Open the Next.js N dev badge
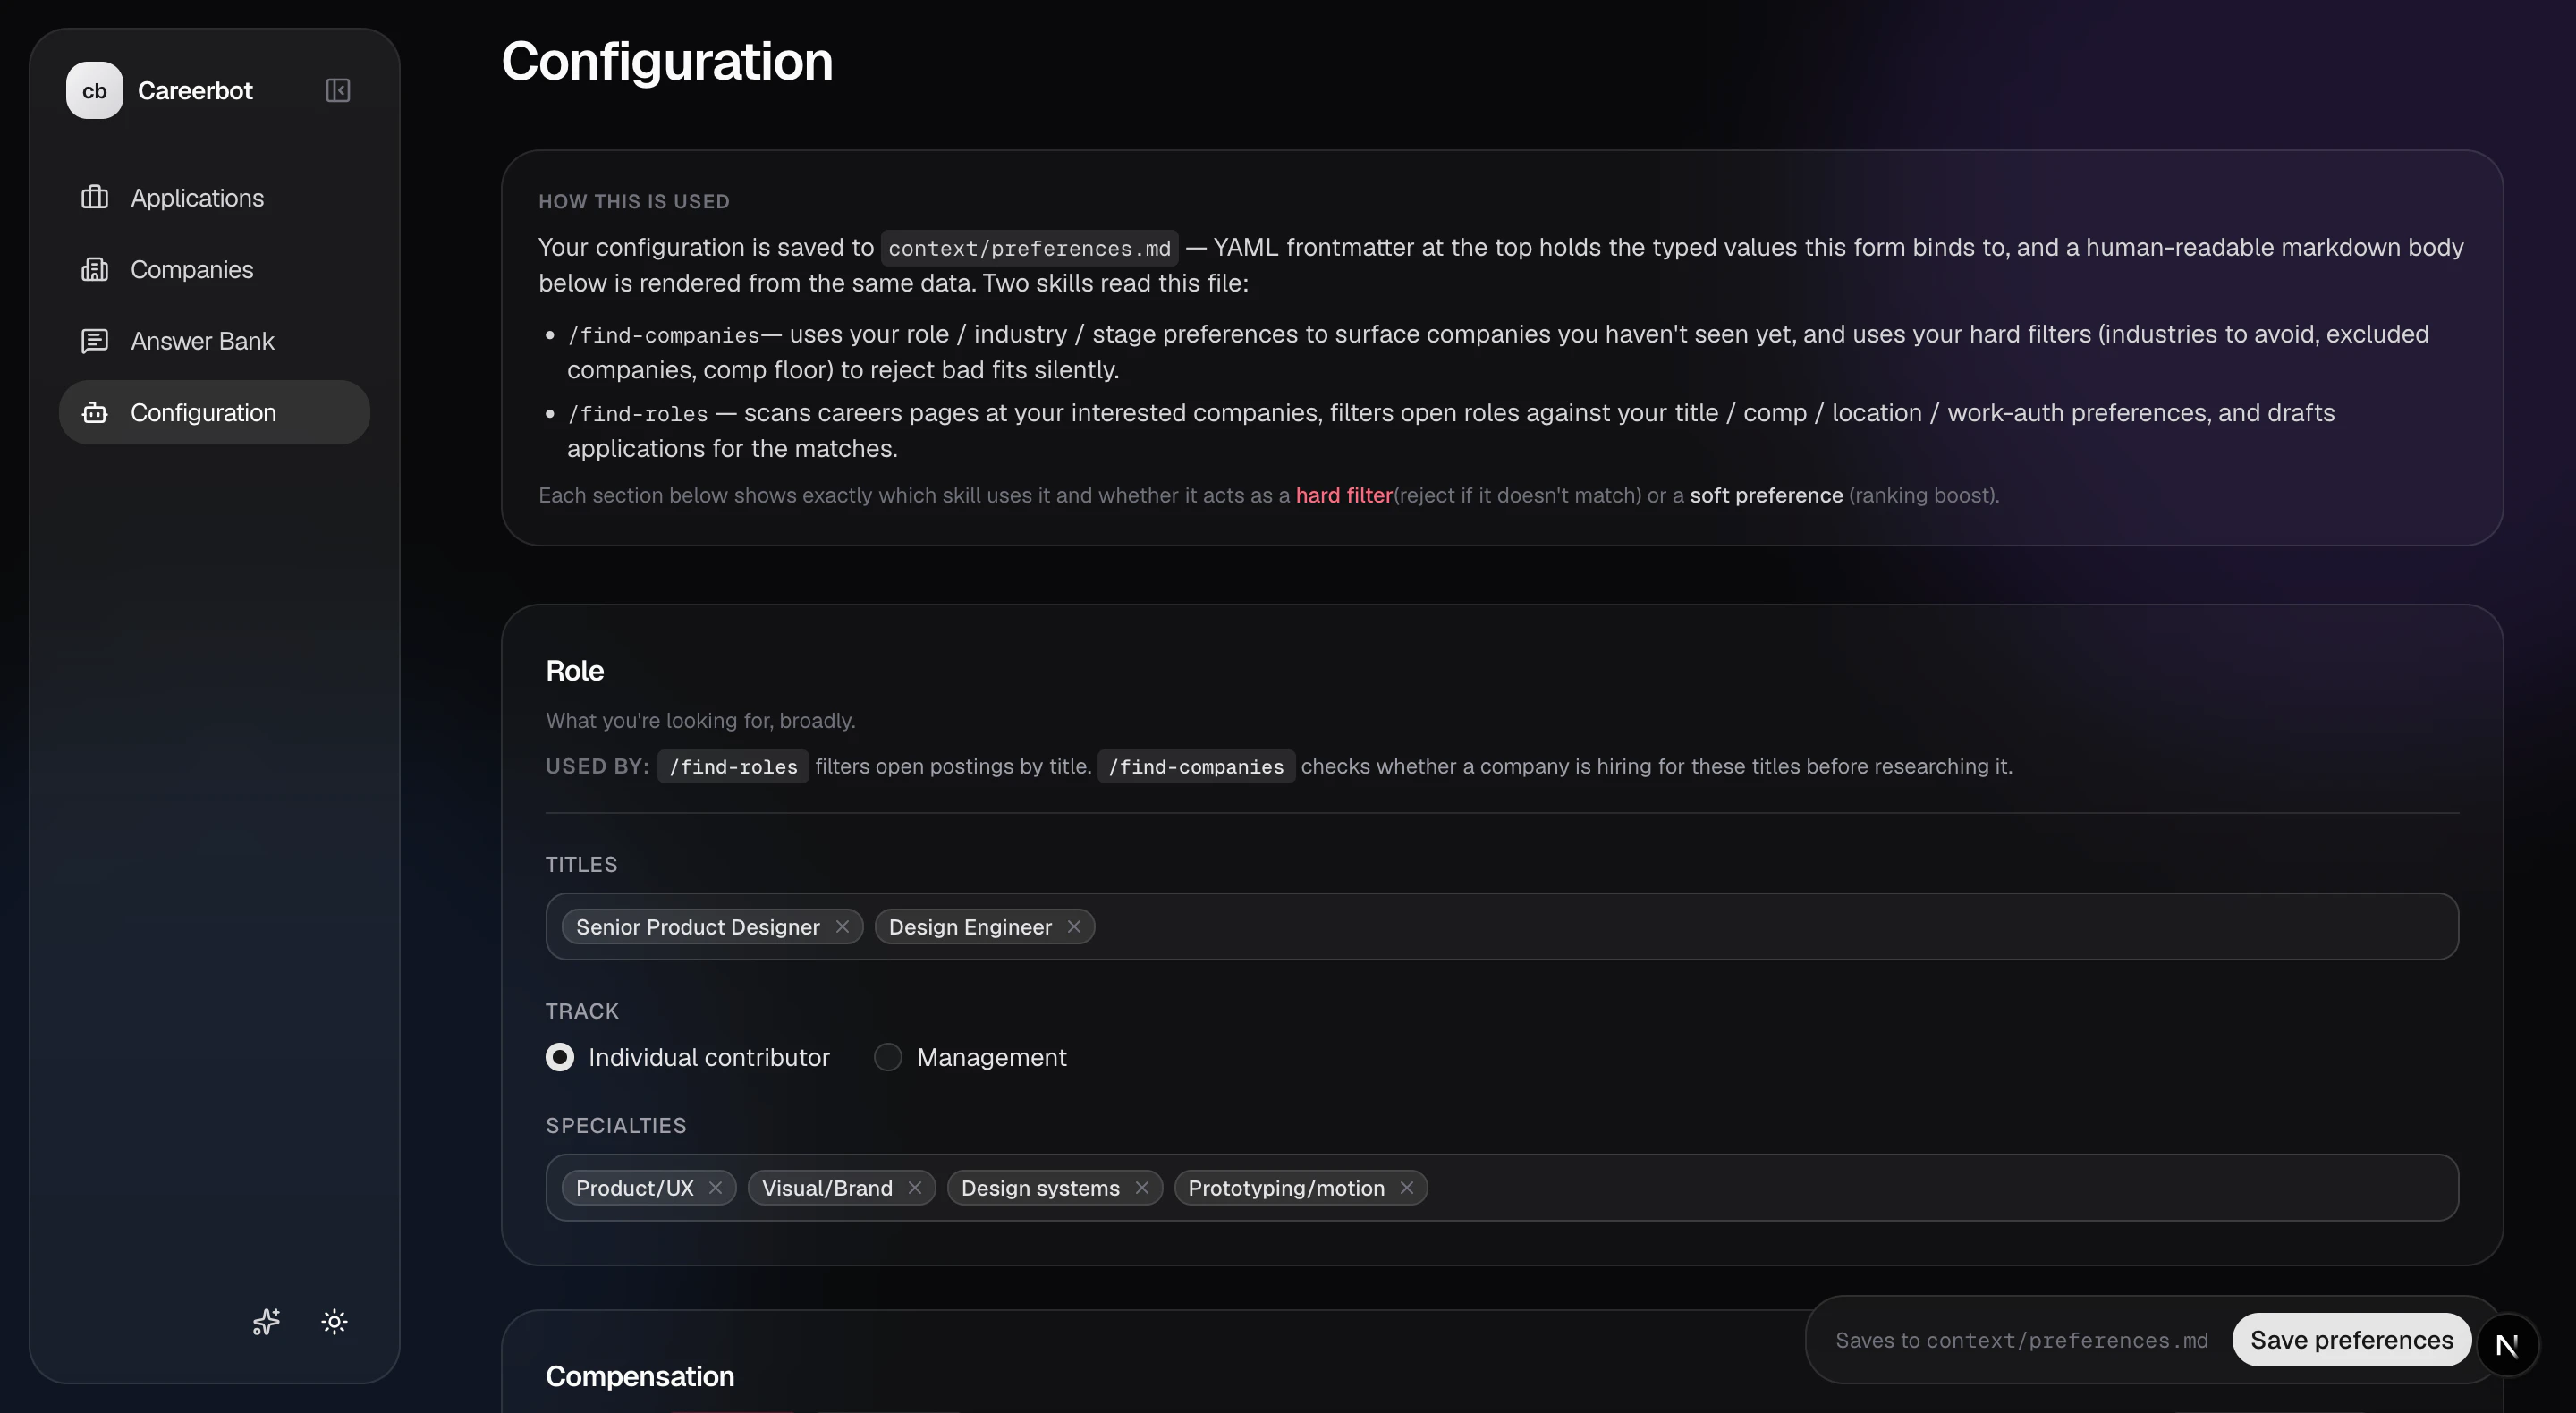Screen dimensions: 2576x1413 (2506, 1345)
